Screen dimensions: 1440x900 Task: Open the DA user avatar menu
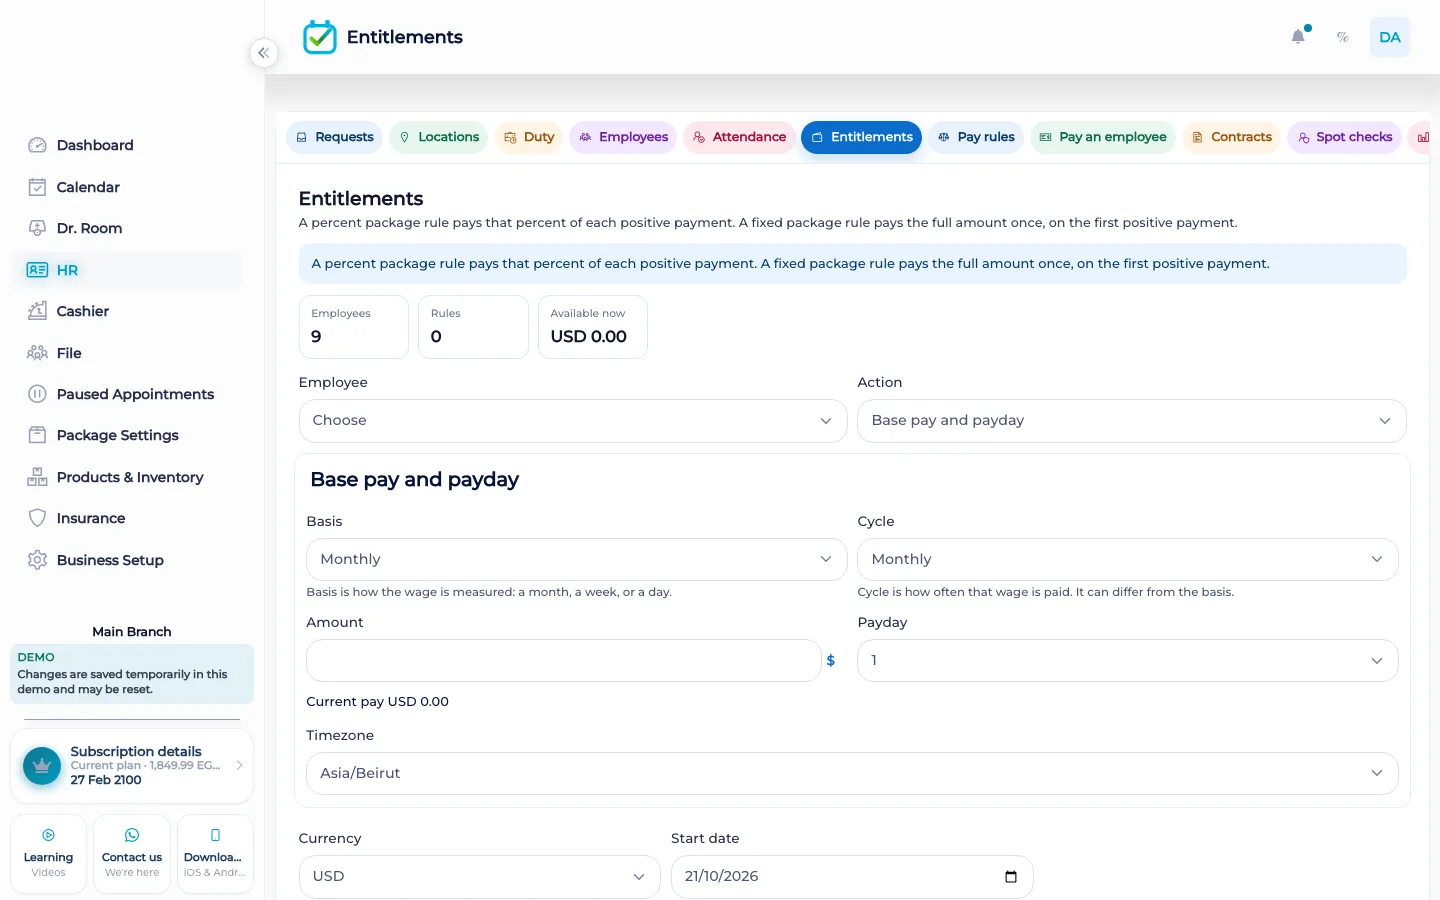(x=1390, y=37)
